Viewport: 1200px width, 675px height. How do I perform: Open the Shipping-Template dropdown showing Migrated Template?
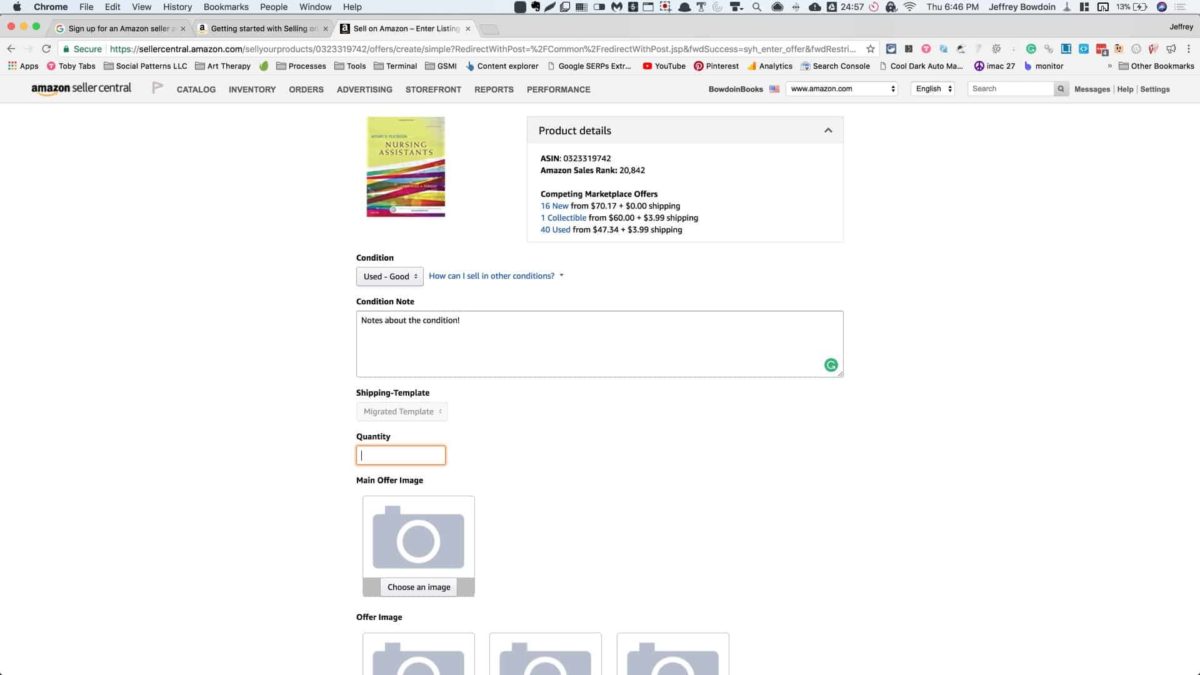pyautogui.click(x=401, y=411)
